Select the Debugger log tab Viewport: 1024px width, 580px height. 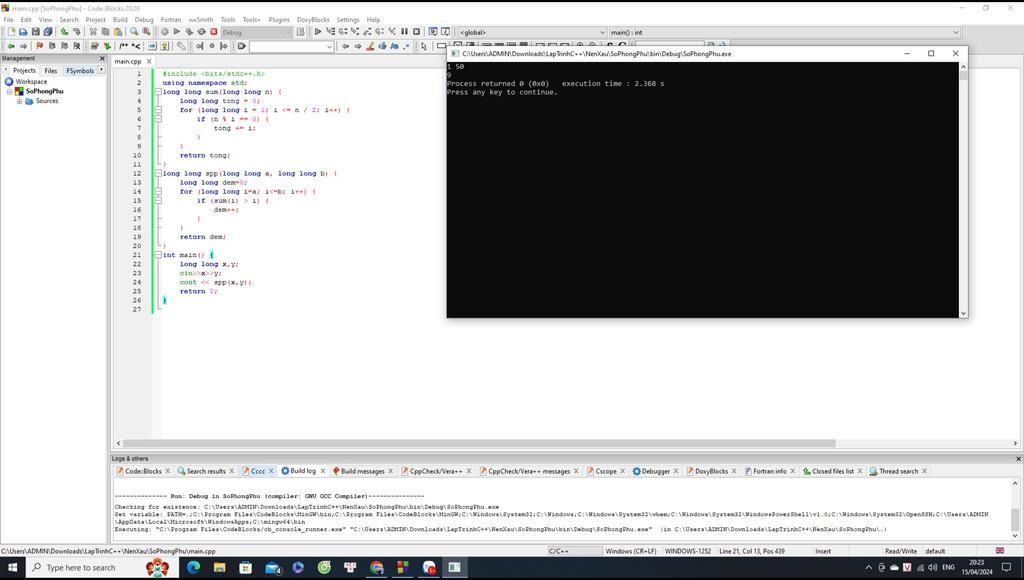pyautogui.click(x=656, y=472)
